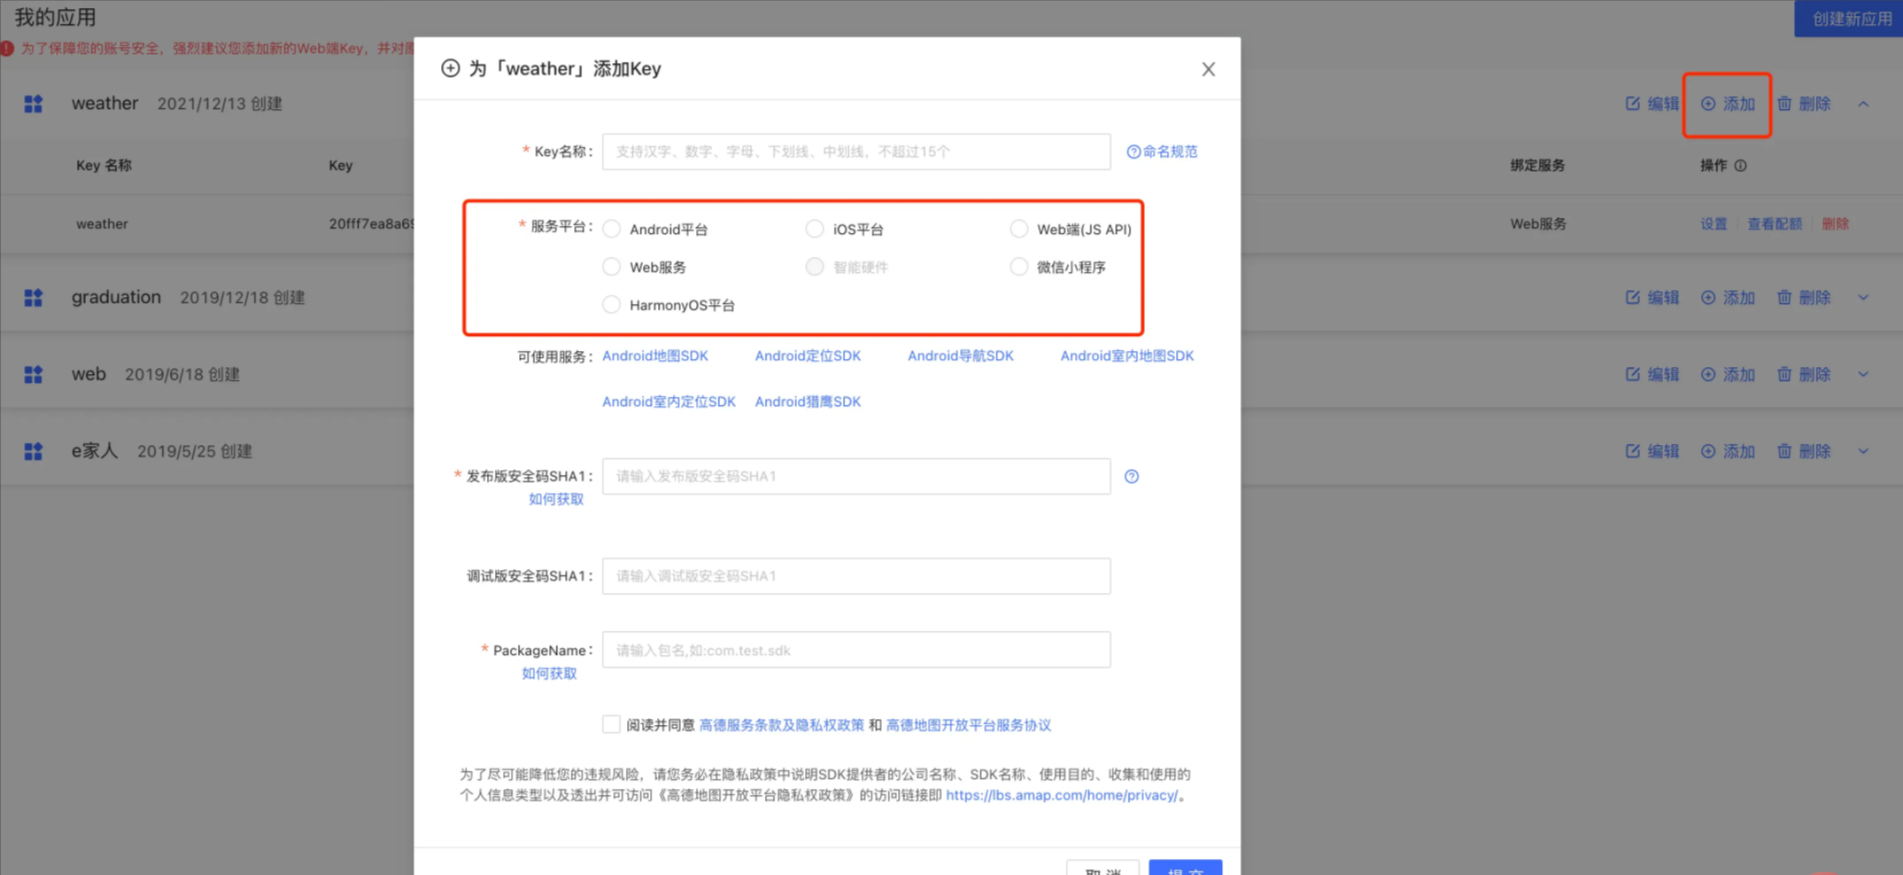This screenshot has width=1903, height=875.
Task: Close the add Key dialog
Action: click(x=1208, y=69)
